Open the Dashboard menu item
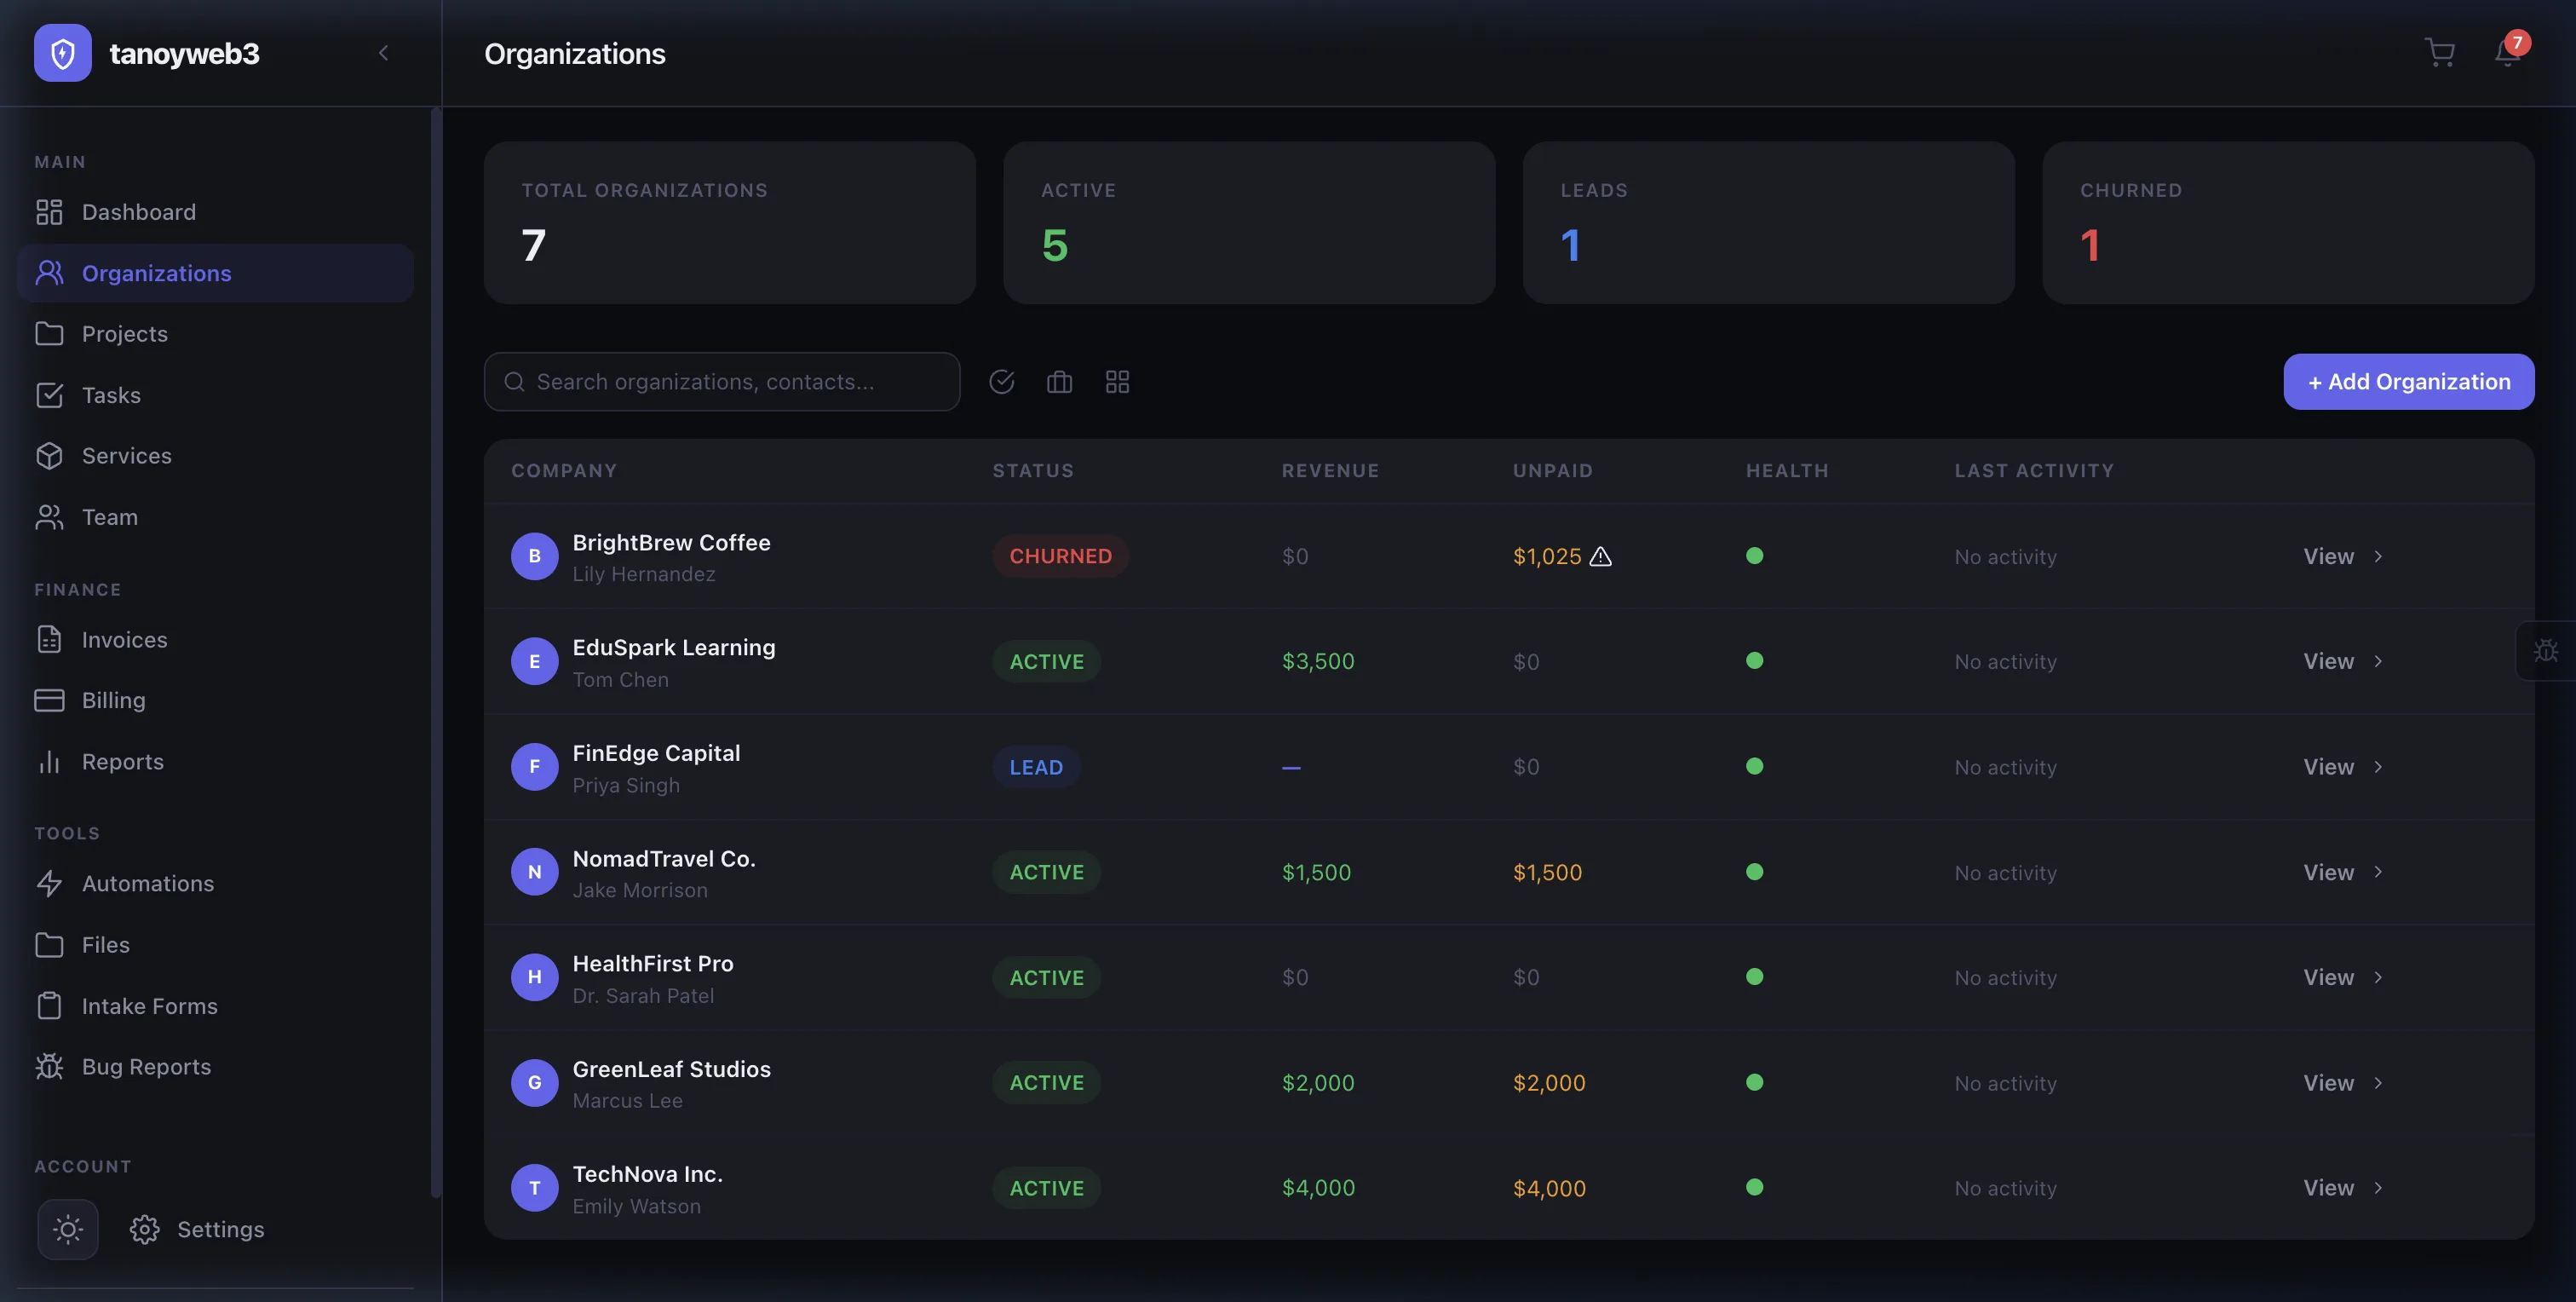2576x1302 pixels. pyautogui.click(x=138, y=212)
